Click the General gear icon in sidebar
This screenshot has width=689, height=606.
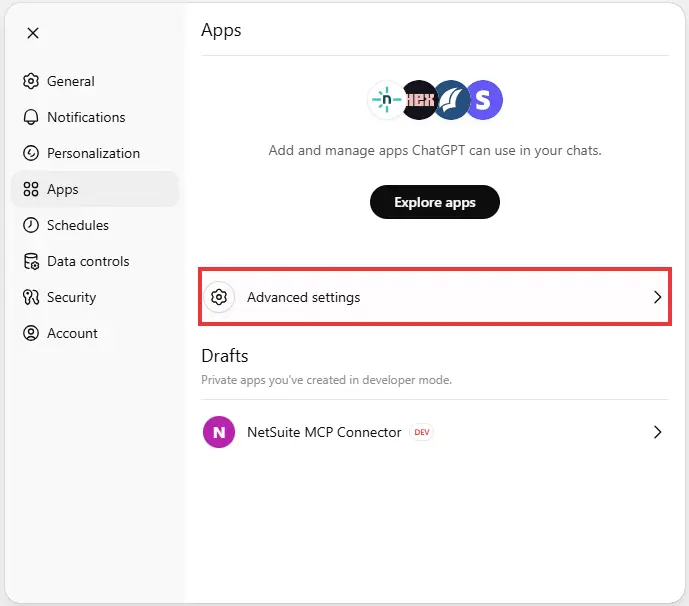31,81
